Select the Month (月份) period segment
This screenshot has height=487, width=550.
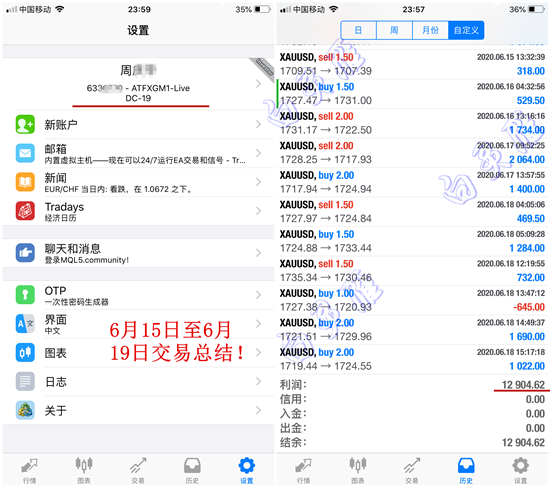(430, 30)
